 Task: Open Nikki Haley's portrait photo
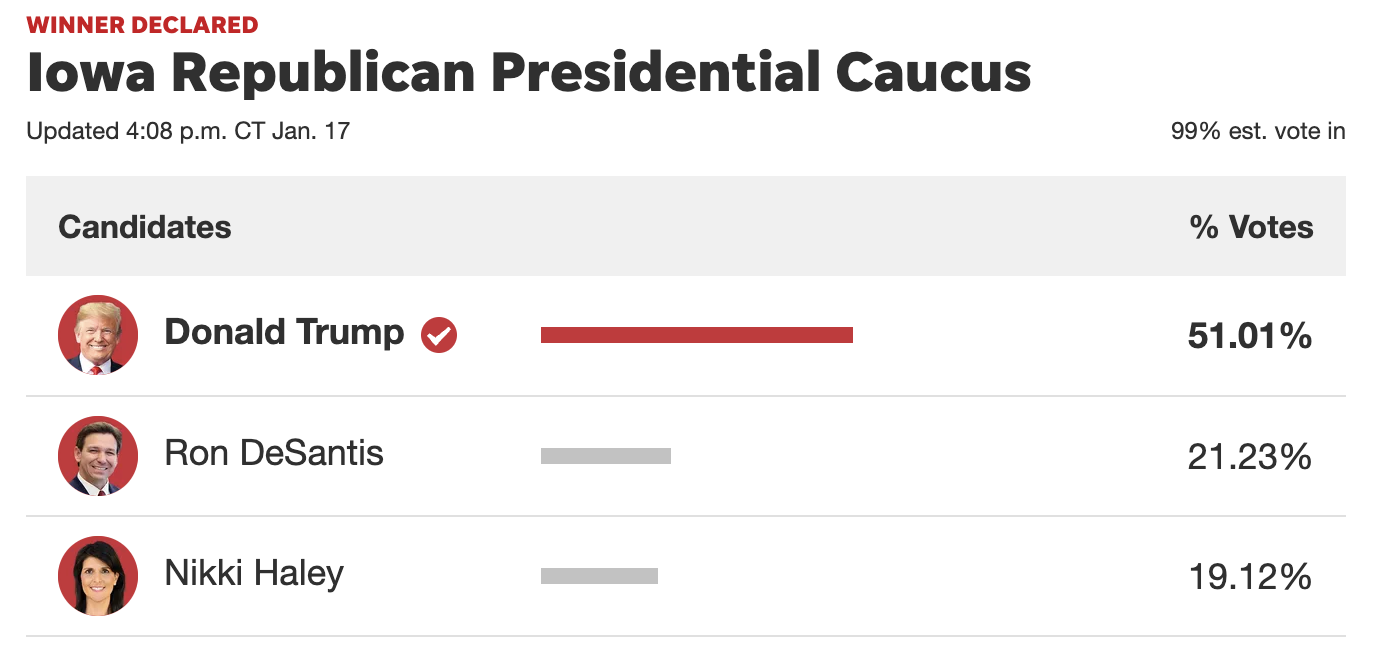(x=98, y=576)
